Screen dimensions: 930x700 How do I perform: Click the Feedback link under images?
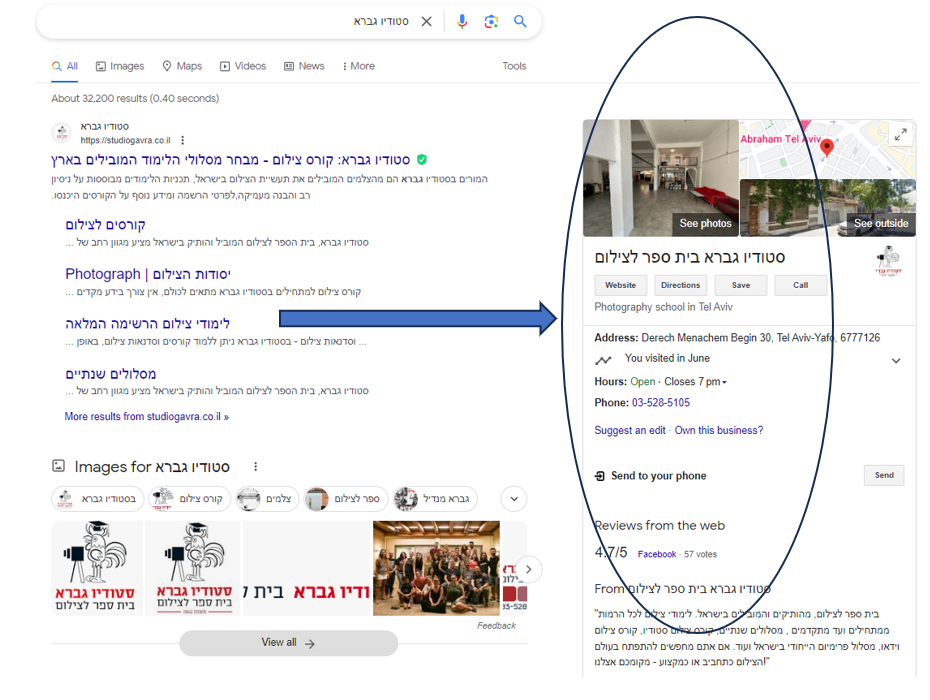(x=496, y=626)
